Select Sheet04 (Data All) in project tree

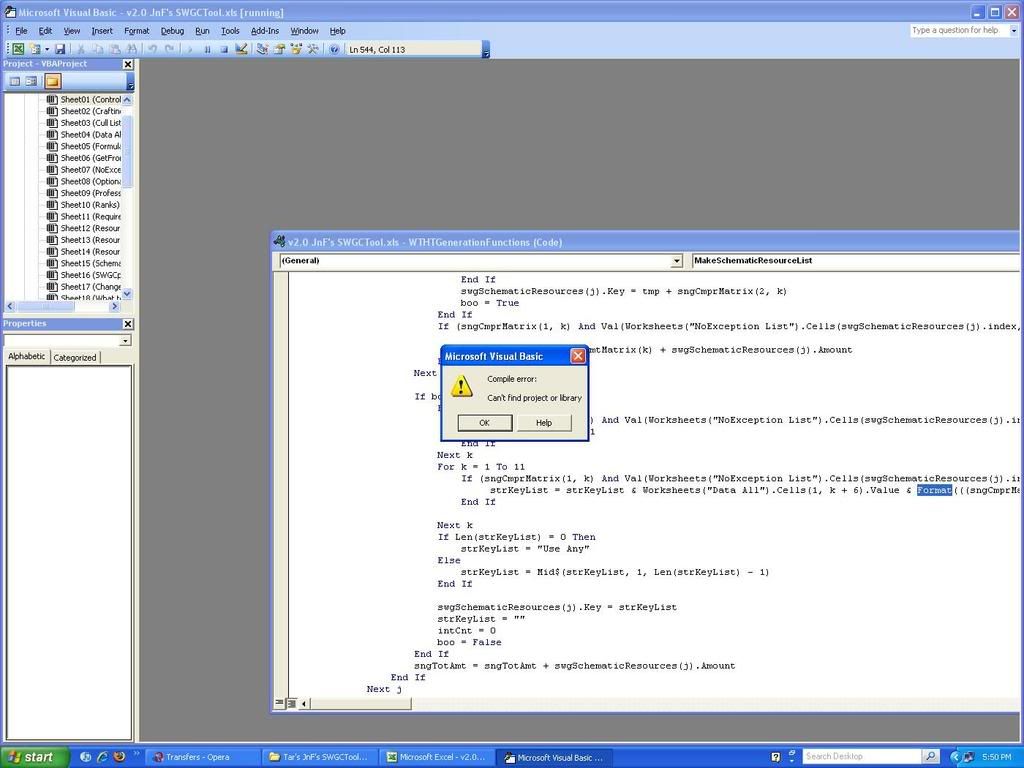tap(84, 135)
